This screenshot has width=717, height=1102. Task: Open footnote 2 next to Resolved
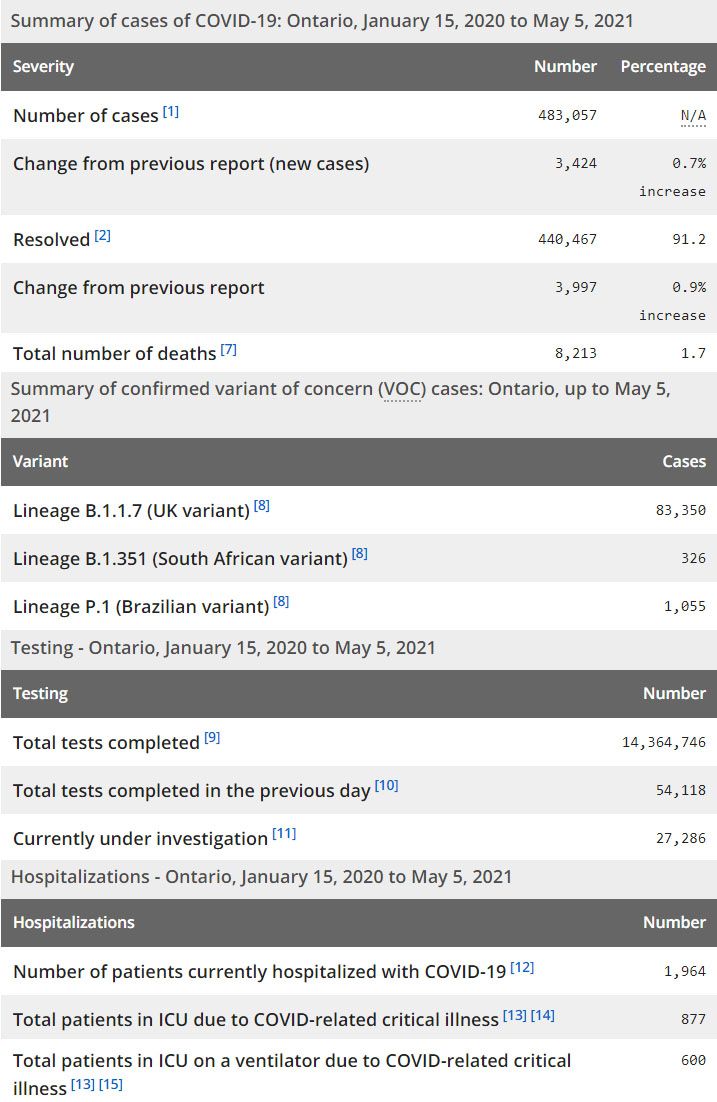[x=103, y=236]
